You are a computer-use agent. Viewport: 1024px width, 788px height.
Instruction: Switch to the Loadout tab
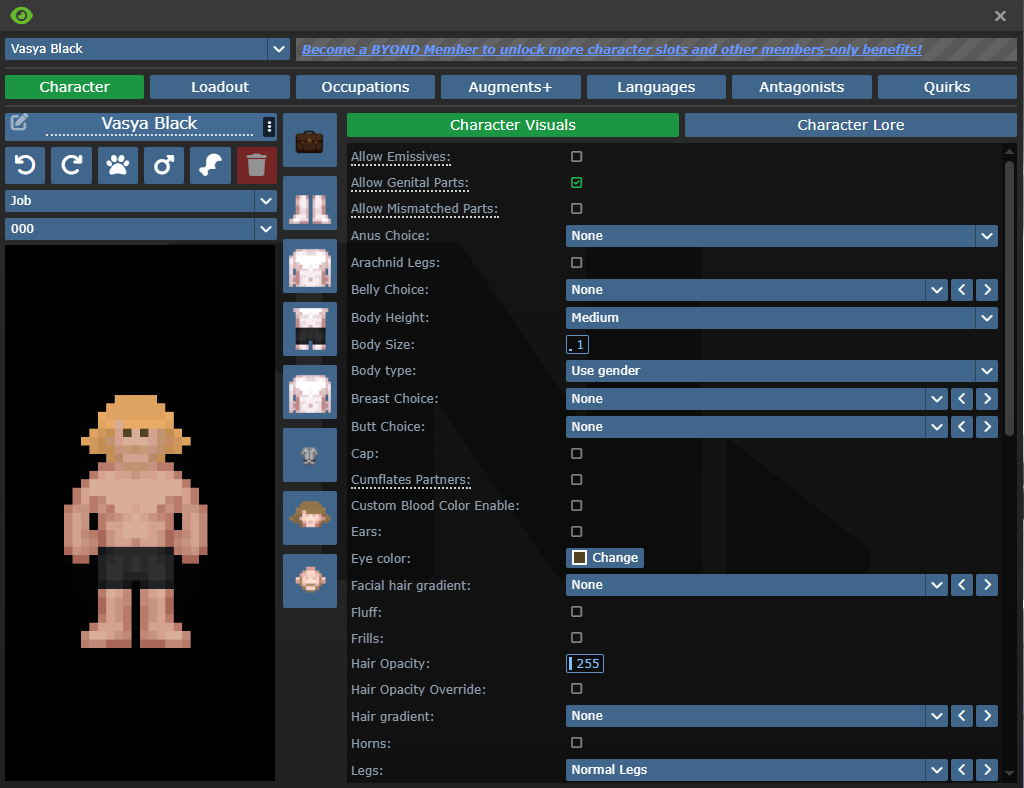pyautogui.click(x=220, y=87)
